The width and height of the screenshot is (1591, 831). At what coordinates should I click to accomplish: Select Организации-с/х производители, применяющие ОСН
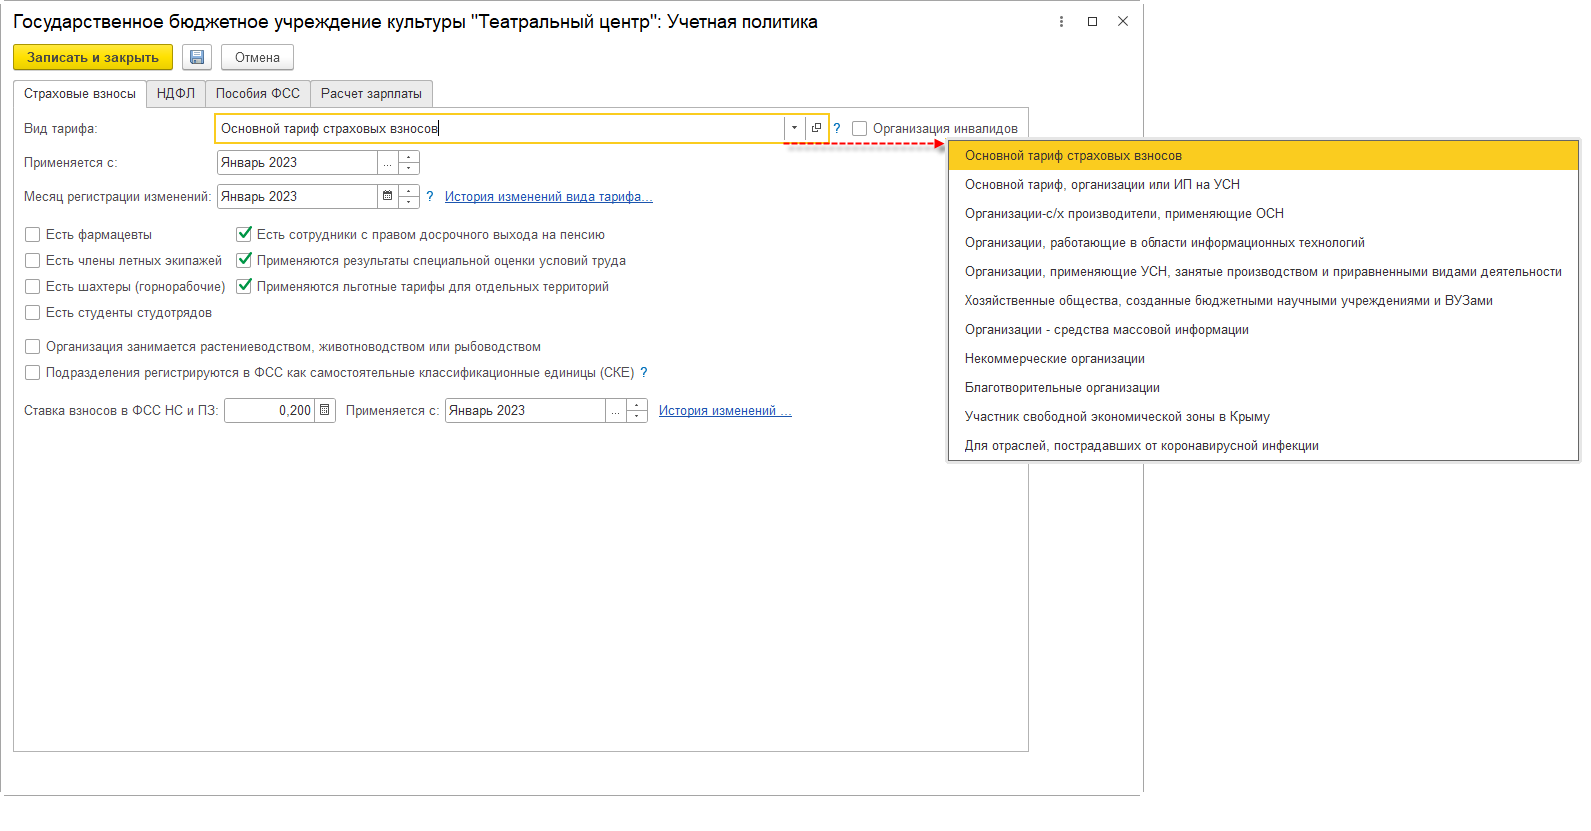pos(1263,213)
